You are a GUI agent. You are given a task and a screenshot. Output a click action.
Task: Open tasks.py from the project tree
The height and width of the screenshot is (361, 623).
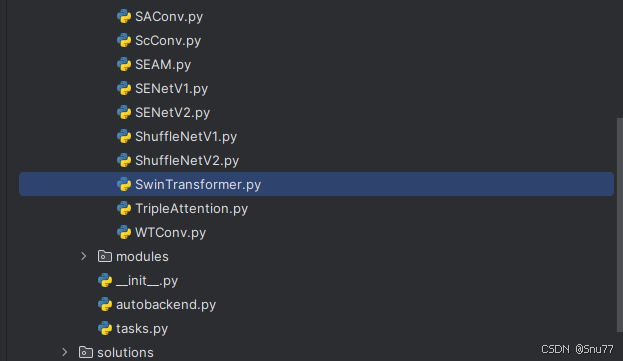(142, 329)
